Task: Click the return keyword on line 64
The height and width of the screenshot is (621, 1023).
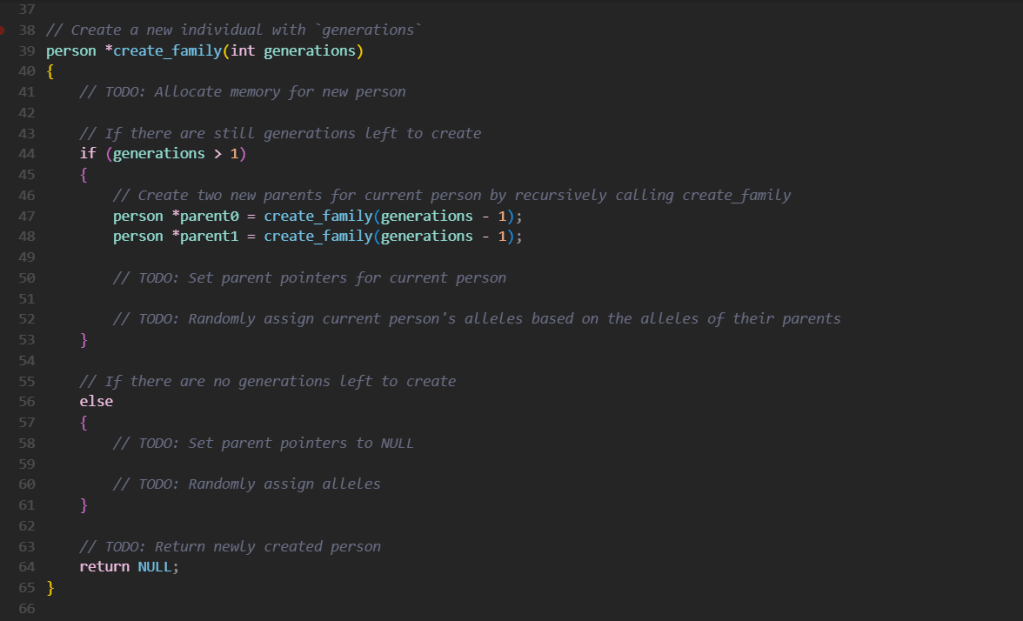Action: click(104, 566)
